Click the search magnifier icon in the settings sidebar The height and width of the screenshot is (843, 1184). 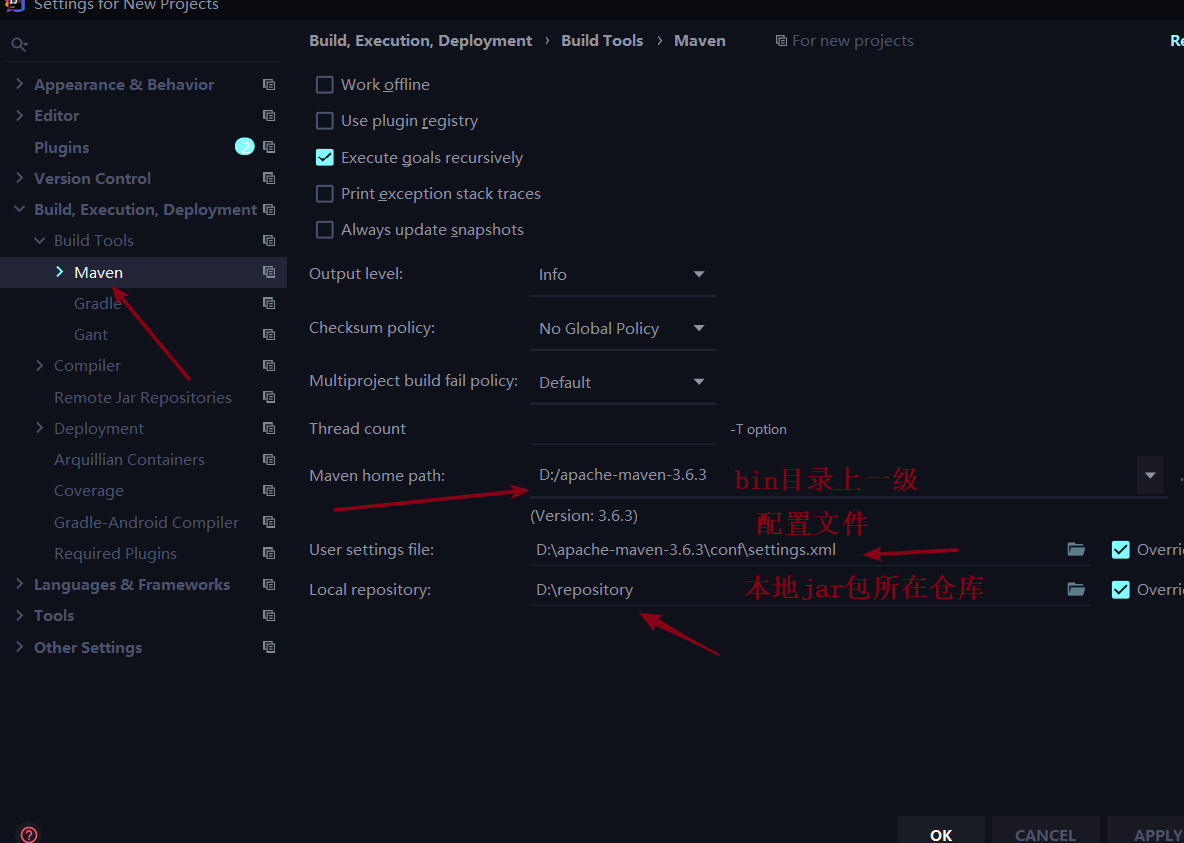tap(19, 45)
